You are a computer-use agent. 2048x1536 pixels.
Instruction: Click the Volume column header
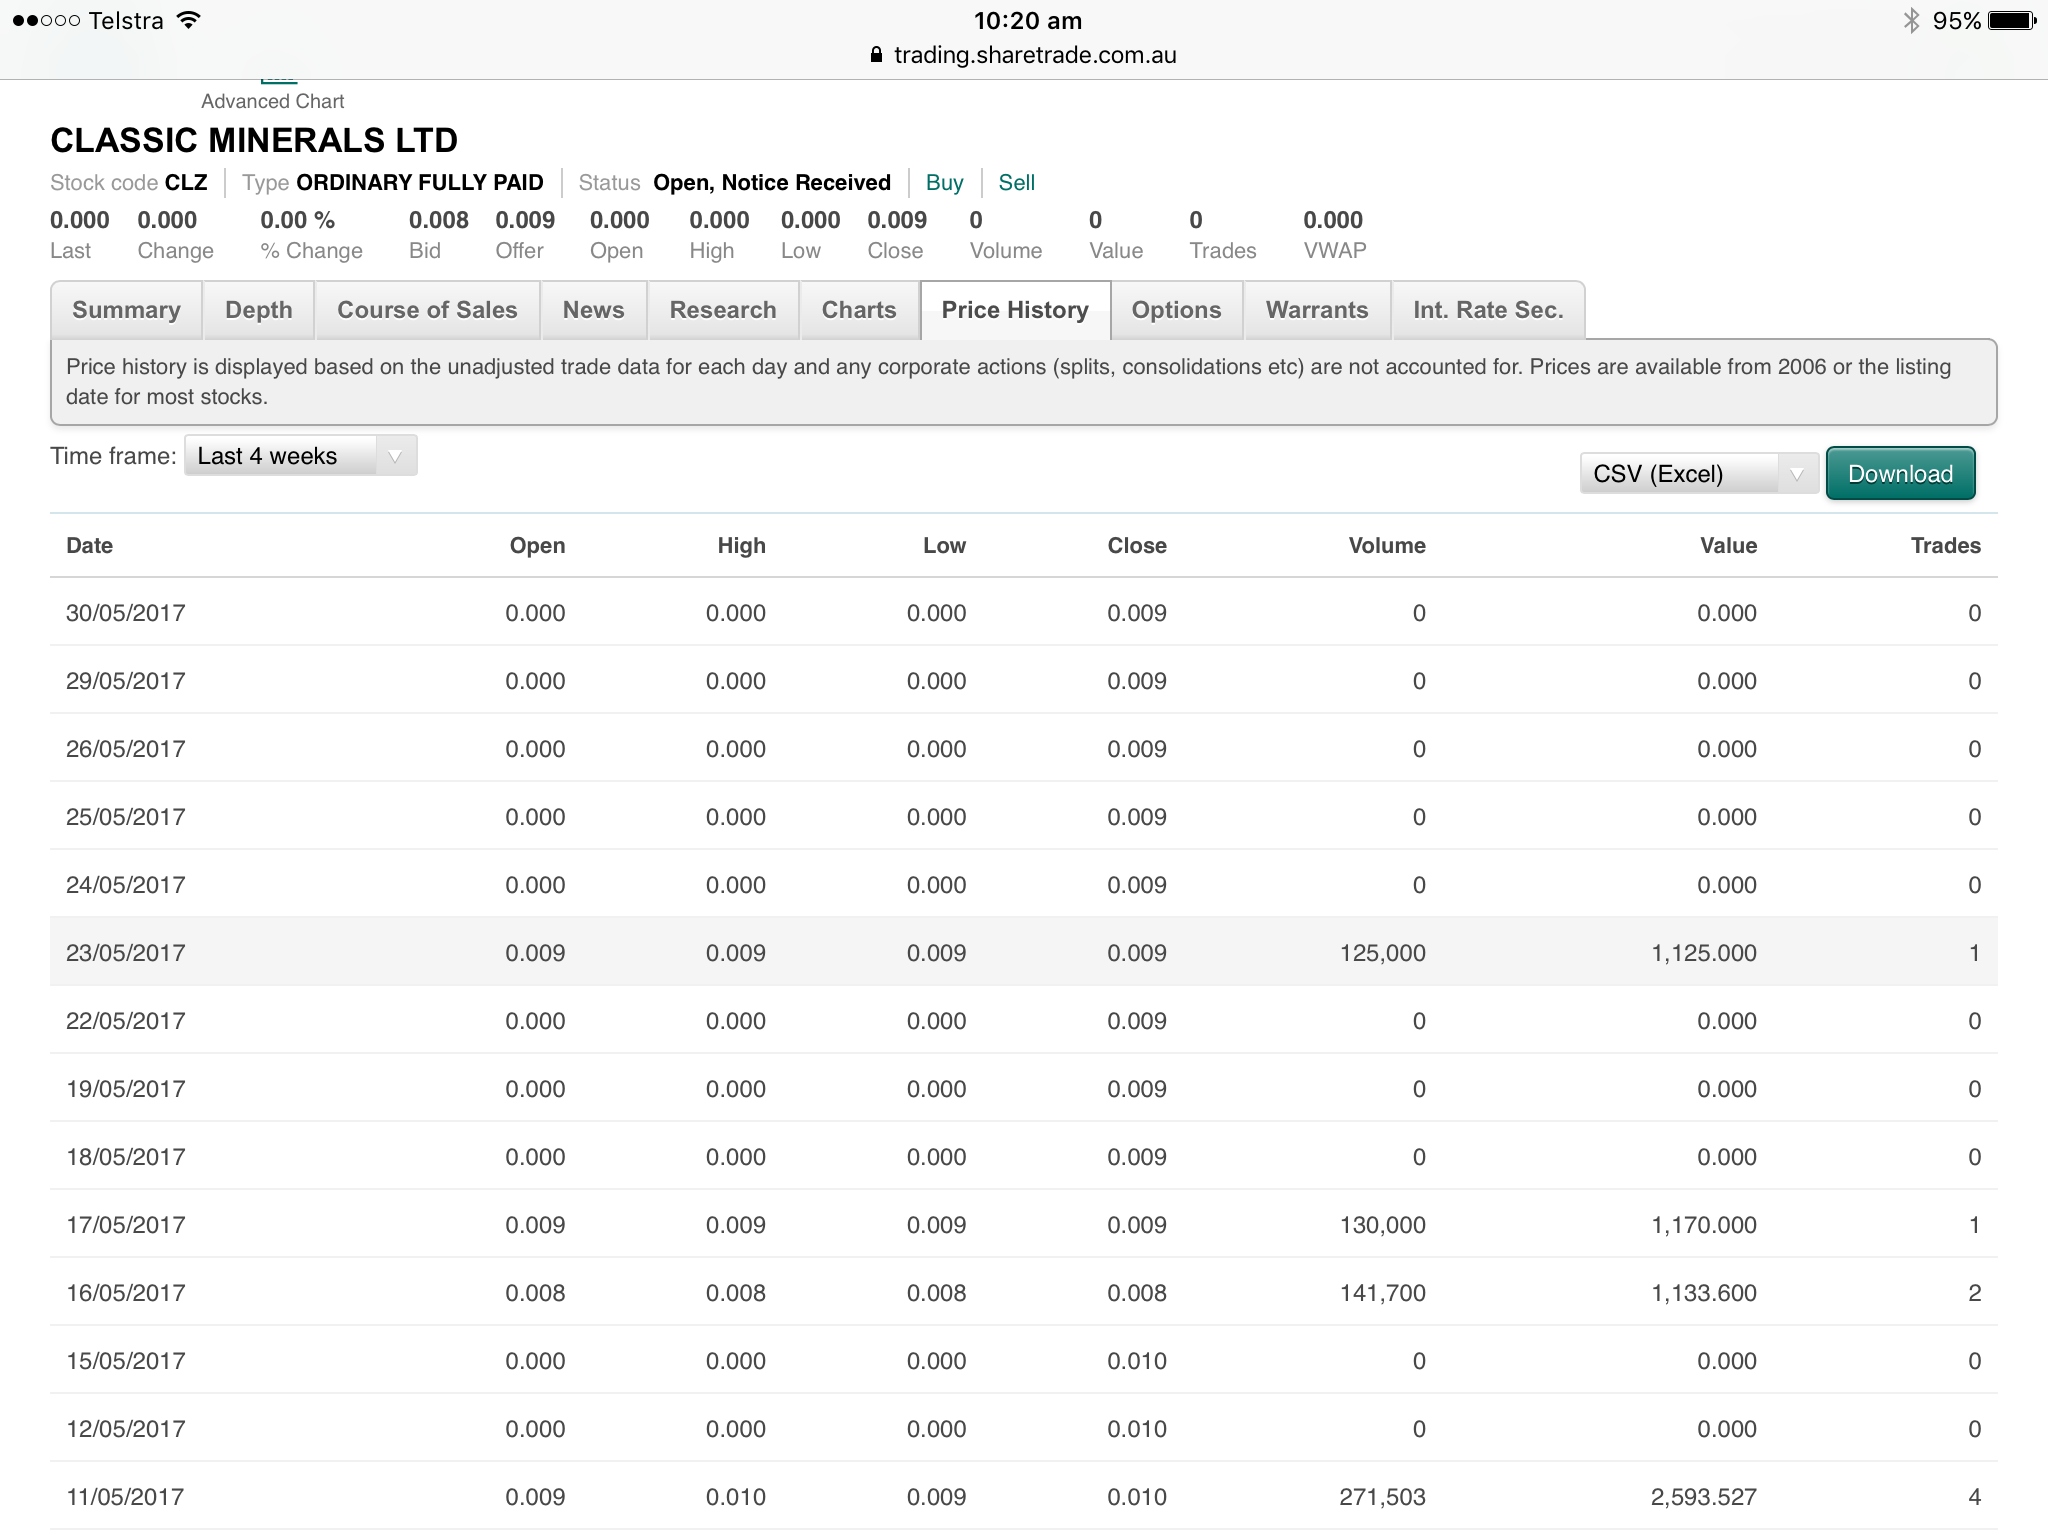tap(1387, 546)
